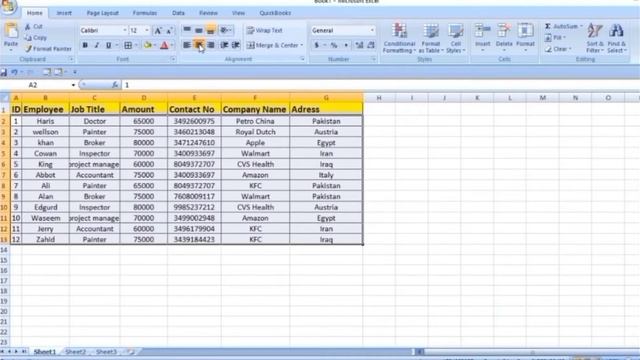Image resolution: width=640 pixels, height=360 pixels.
Task: Apply the yellow Fill Color bucket
Action: (148, 45)
